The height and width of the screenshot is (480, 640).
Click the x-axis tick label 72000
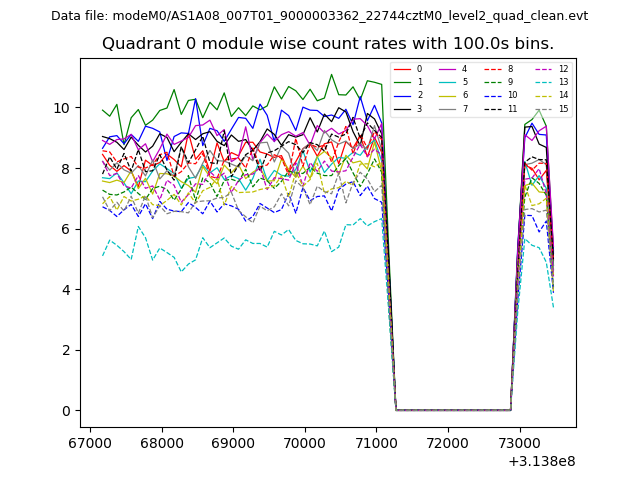(x=447, y=442)
